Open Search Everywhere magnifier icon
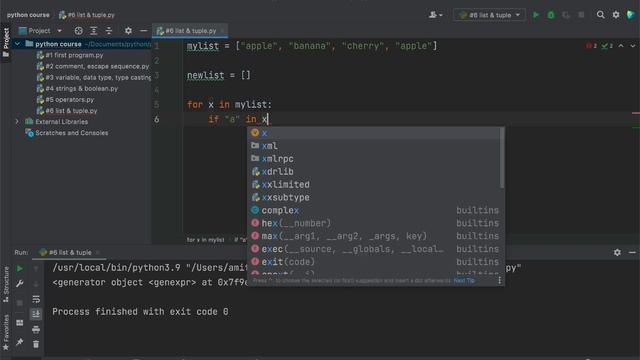 tap(600, 15)
